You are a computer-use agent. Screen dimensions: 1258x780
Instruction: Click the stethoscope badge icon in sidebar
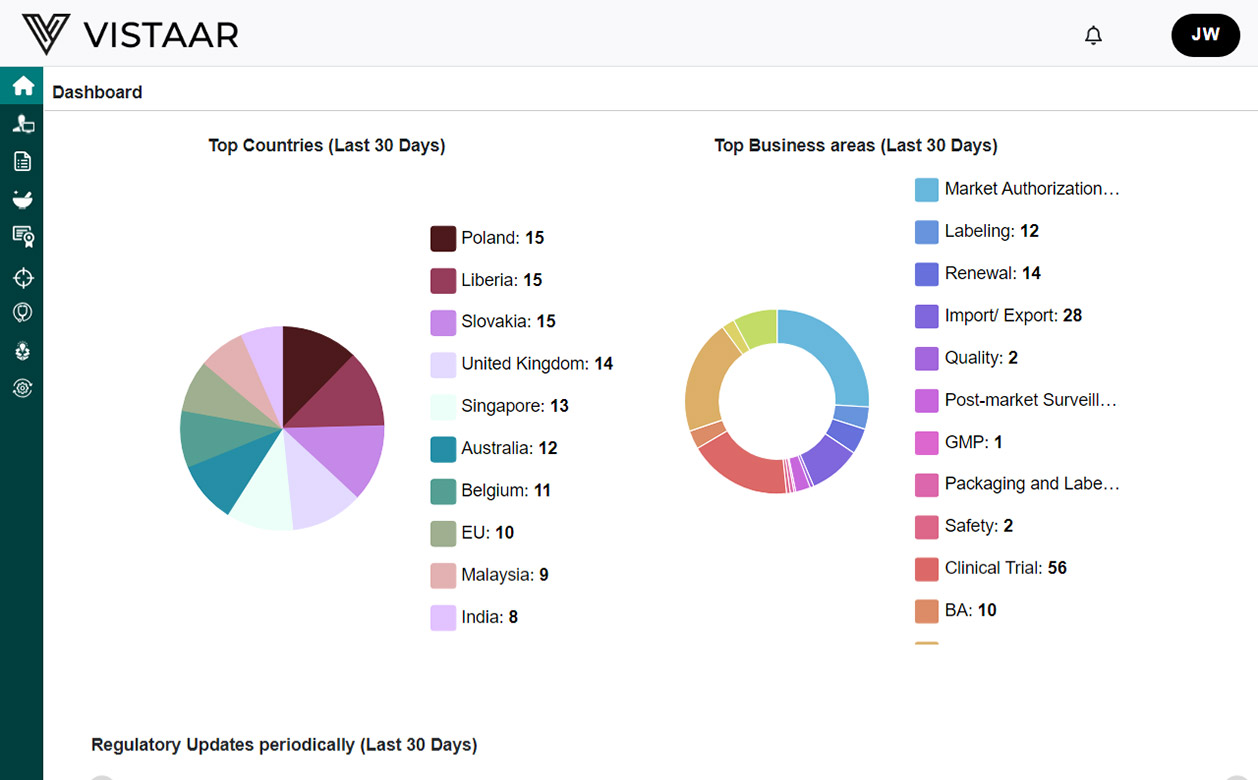[22, 312]
